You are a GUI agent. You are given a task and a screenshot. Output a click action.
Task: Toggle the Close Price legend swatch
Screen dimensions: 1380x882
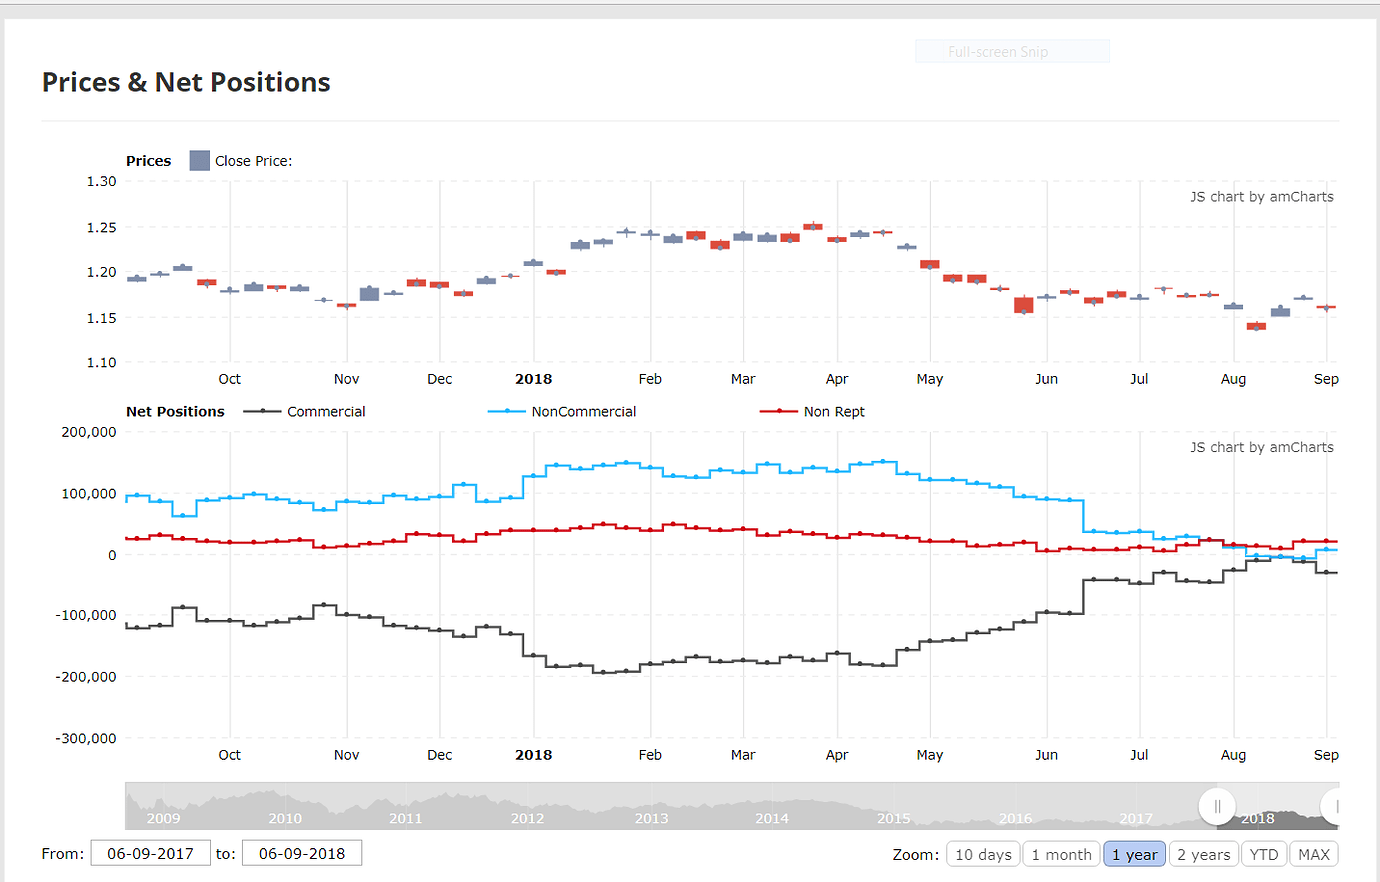coord(199,160)
